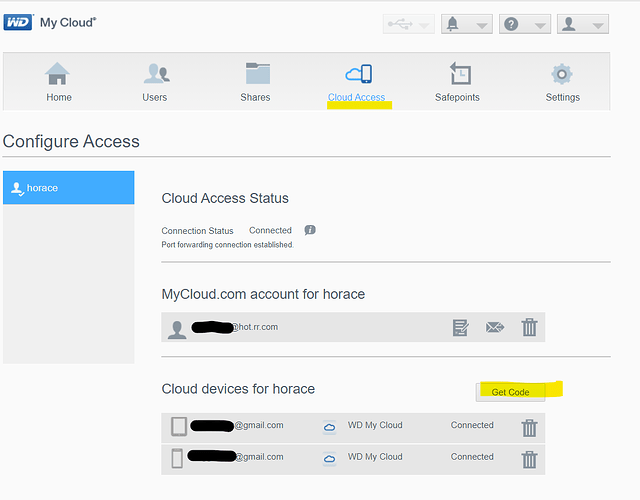The image size is (640, 500).
Task: Go to the Home tab
Action: 59,82
